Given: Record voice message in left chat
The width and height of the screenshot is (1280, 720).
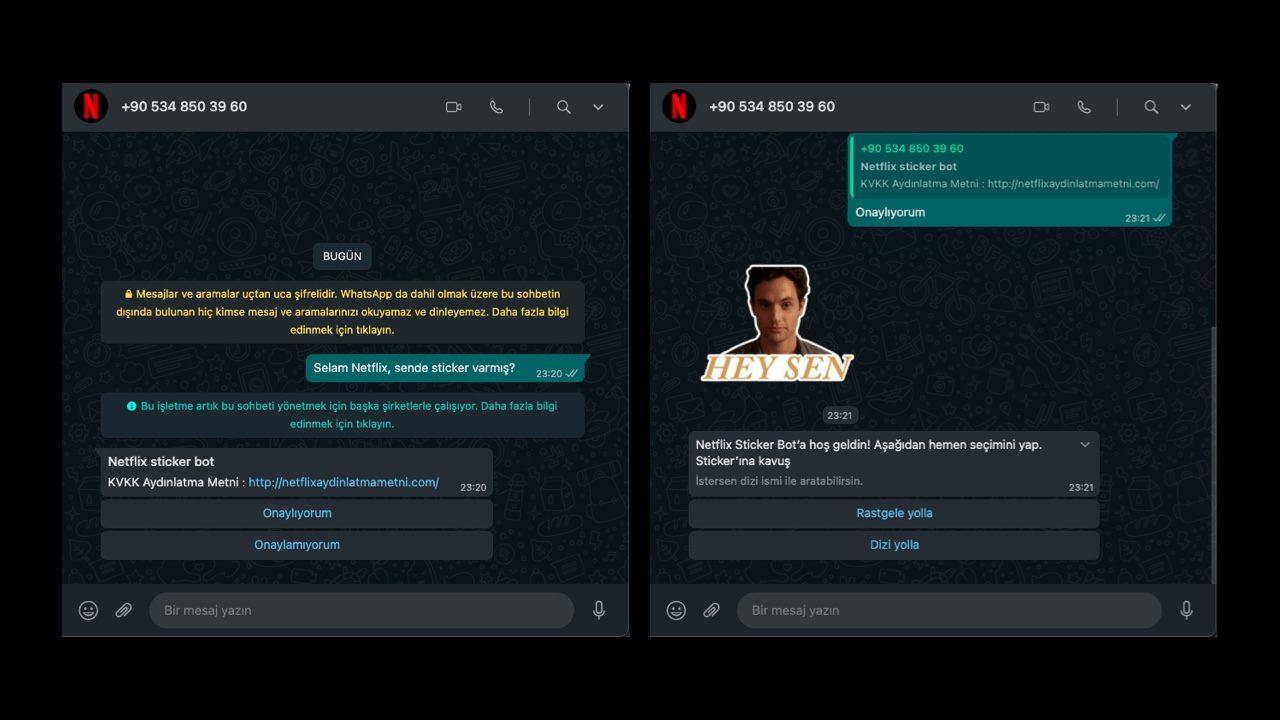Looking at the screenshot, I should pos(599,610).
